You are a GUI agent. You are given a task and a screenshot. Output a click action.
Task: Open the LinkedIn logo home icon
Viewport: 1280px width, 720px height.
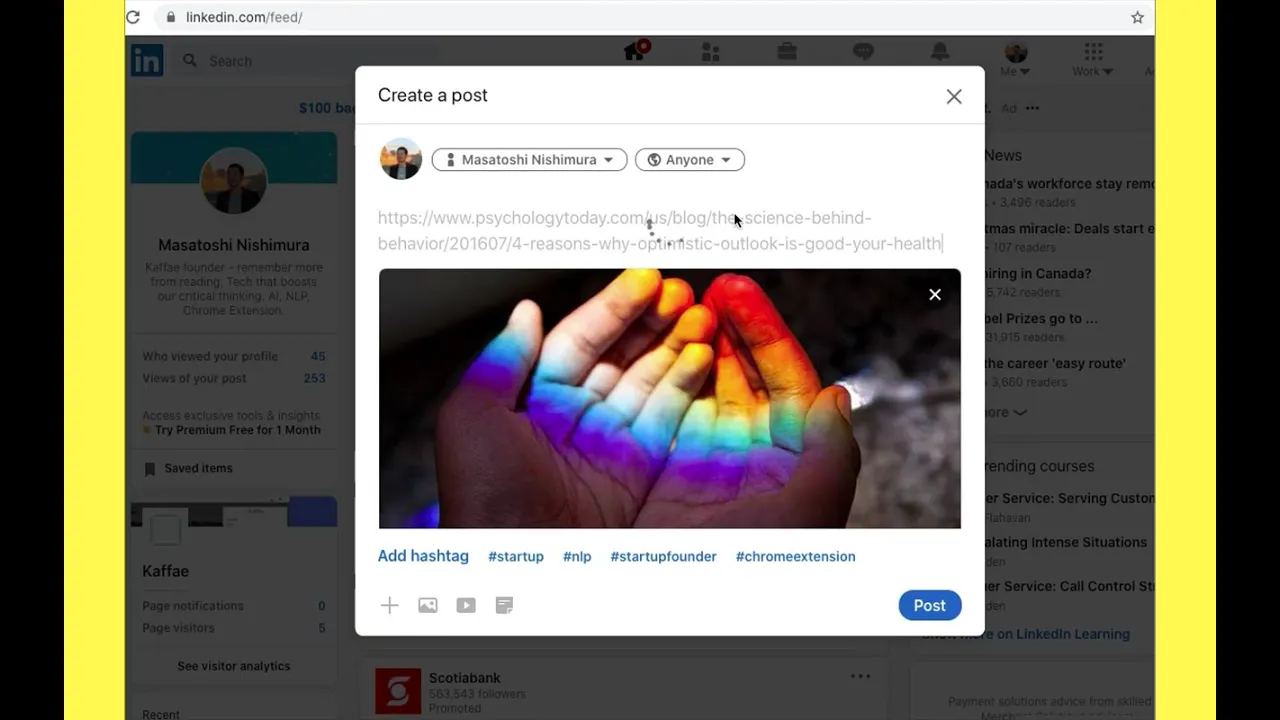click(x=147, y=61)
